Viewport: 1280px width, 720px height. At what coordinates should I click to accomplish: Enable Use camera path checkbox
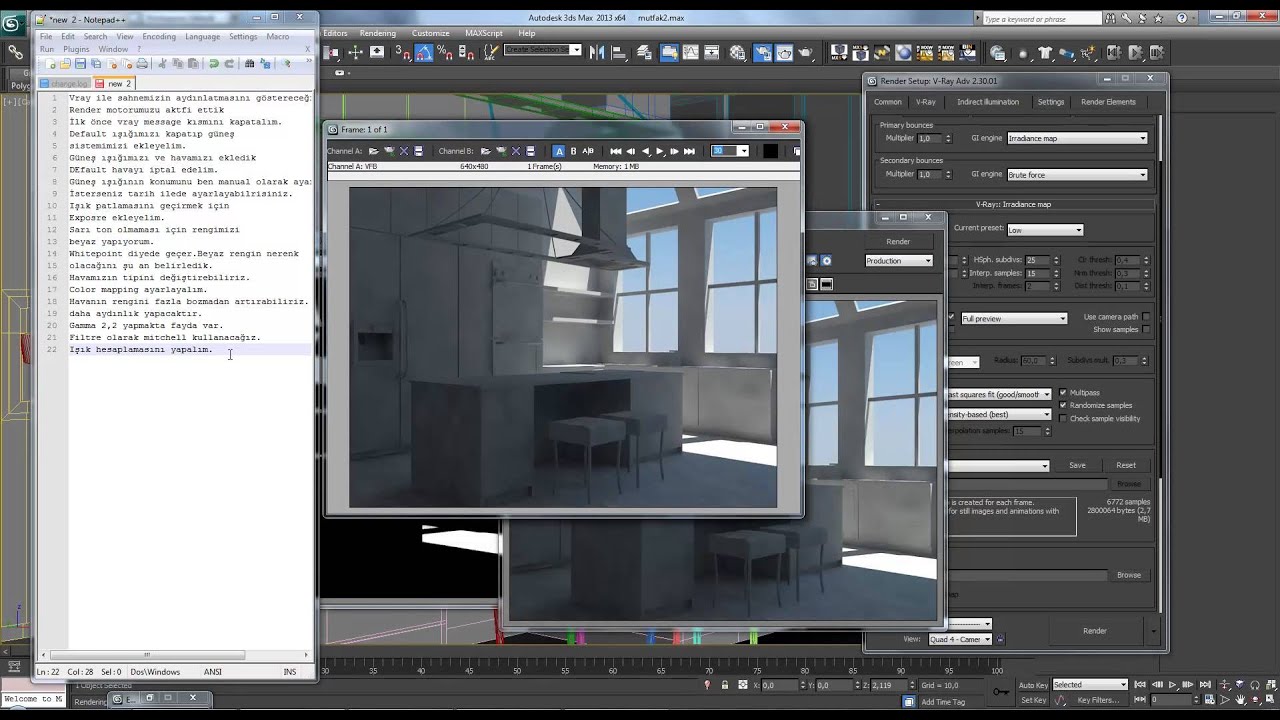point(1146,317)
